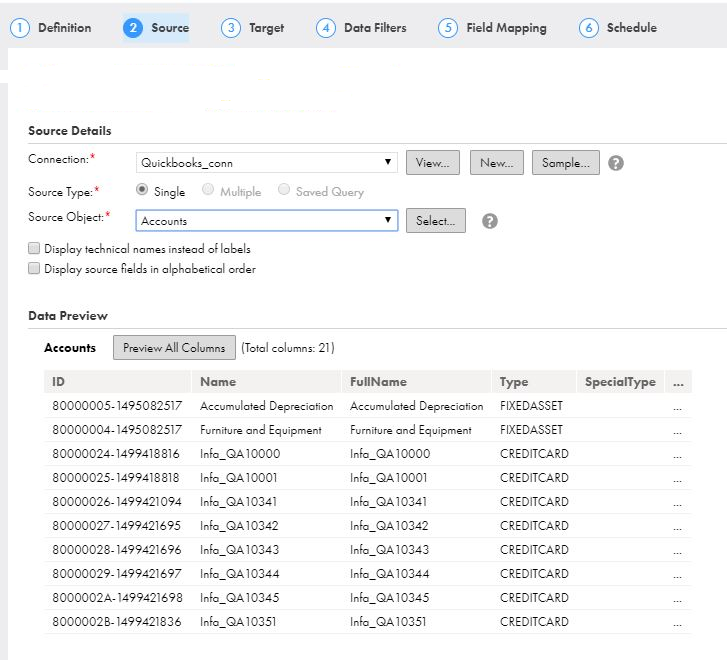Click the step 6 circle icon
The height and width of the screenshot is (660, 727).
point(588,28)
